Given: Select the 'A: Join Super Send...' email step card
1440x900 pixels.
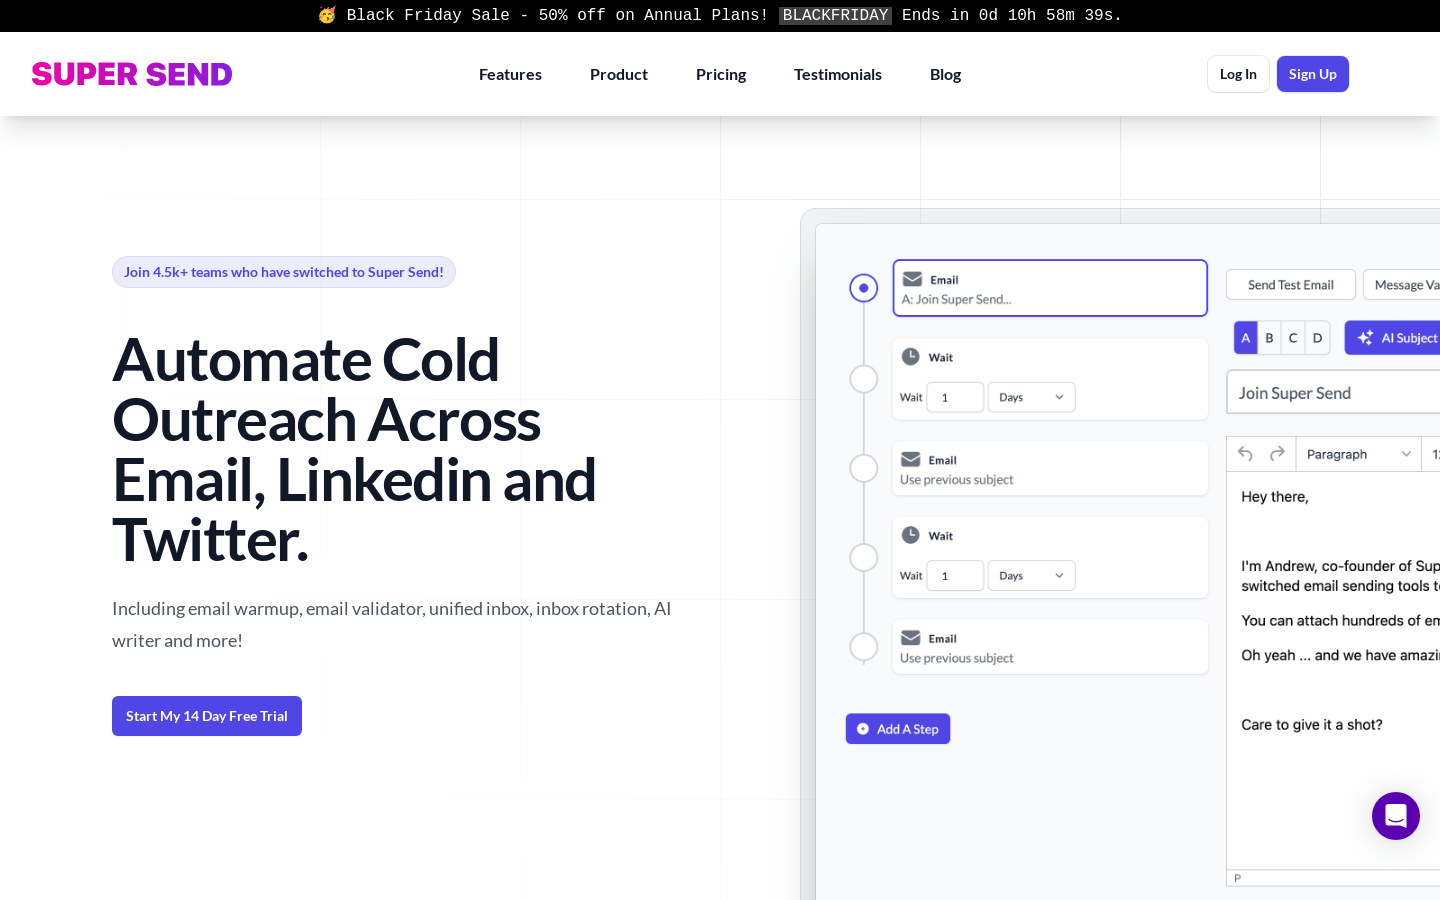Looking at the screenshot, I should pyautogui.click(x=1050, y=288).
